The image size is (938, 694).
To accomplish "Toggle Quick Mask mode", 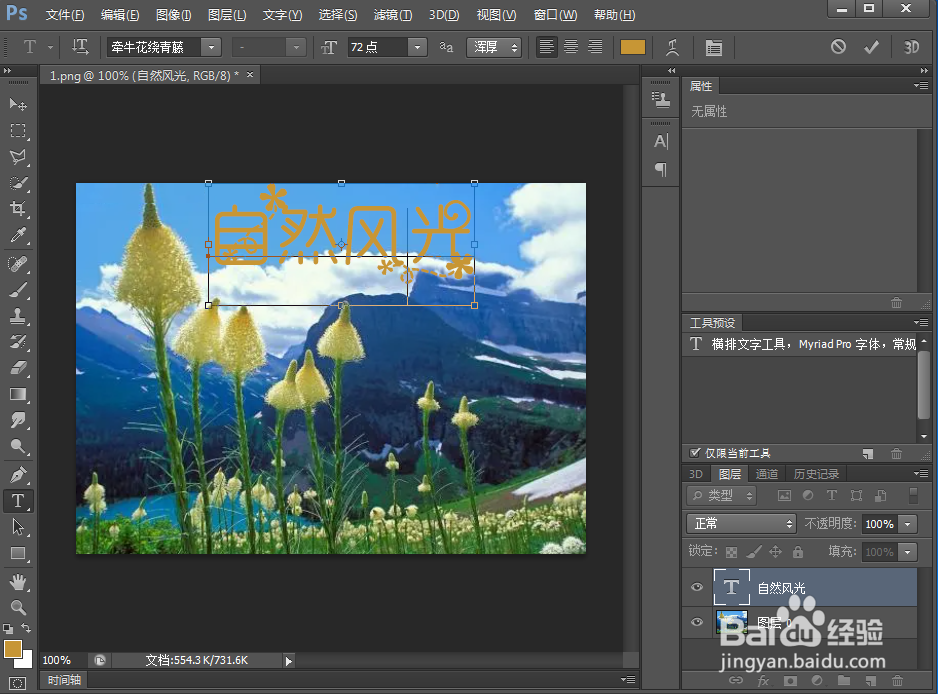I will point(18,683).
